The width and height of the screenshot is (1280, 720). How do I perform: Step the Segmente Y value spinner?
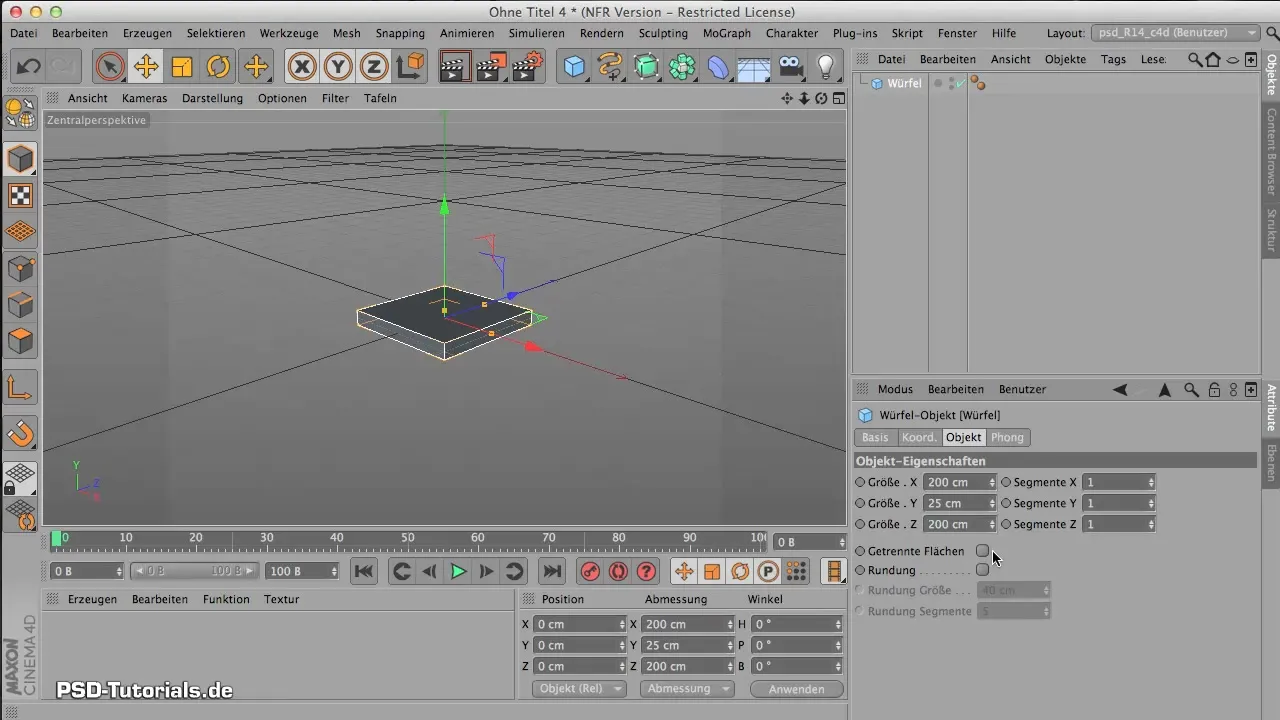[1151, 503]
